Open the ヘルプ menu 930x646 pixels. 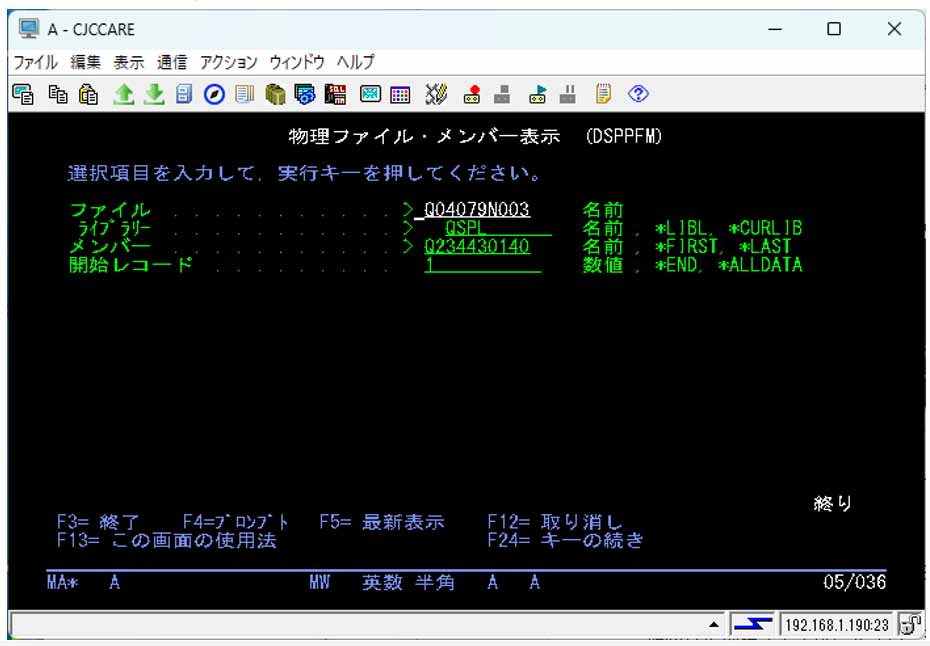coord(356,62)
